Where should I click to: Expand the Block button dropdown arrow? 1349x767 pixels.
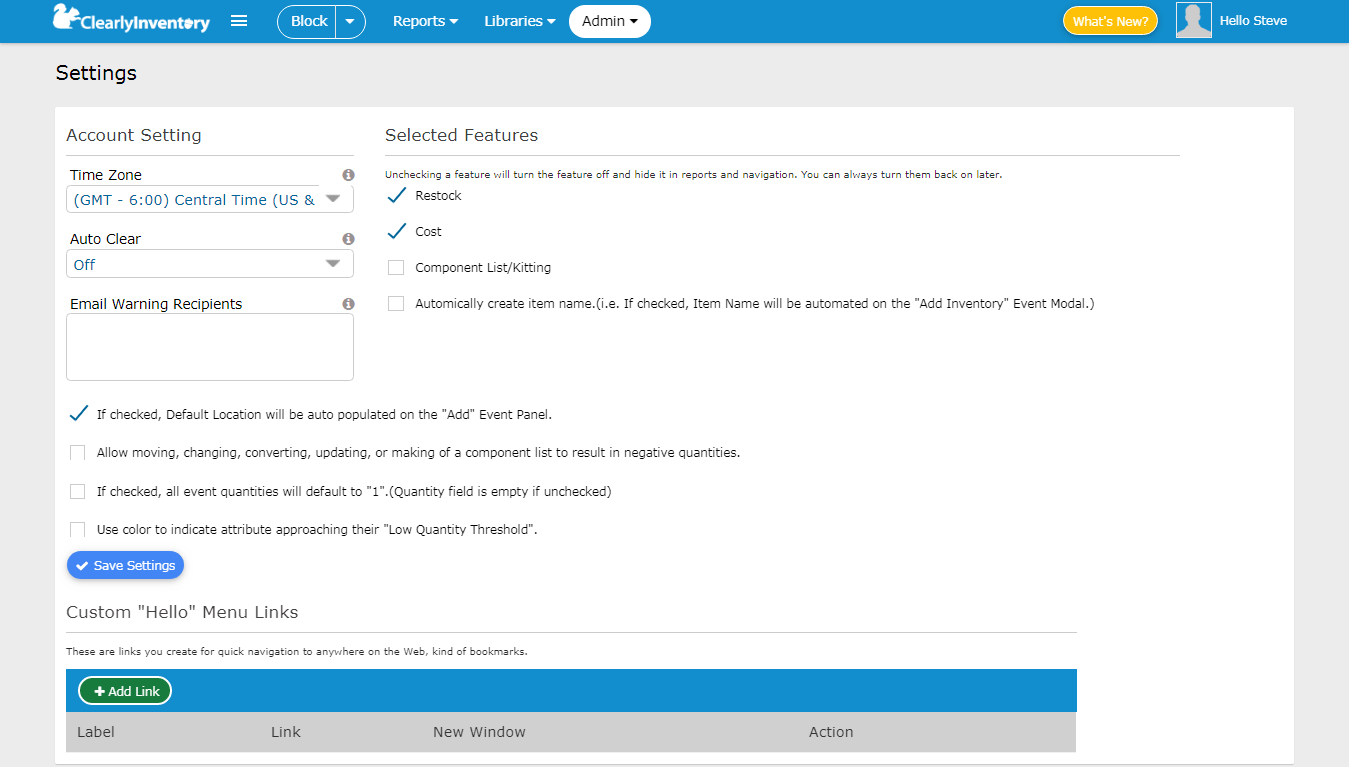pyautogui.click(x=350, y=21)
